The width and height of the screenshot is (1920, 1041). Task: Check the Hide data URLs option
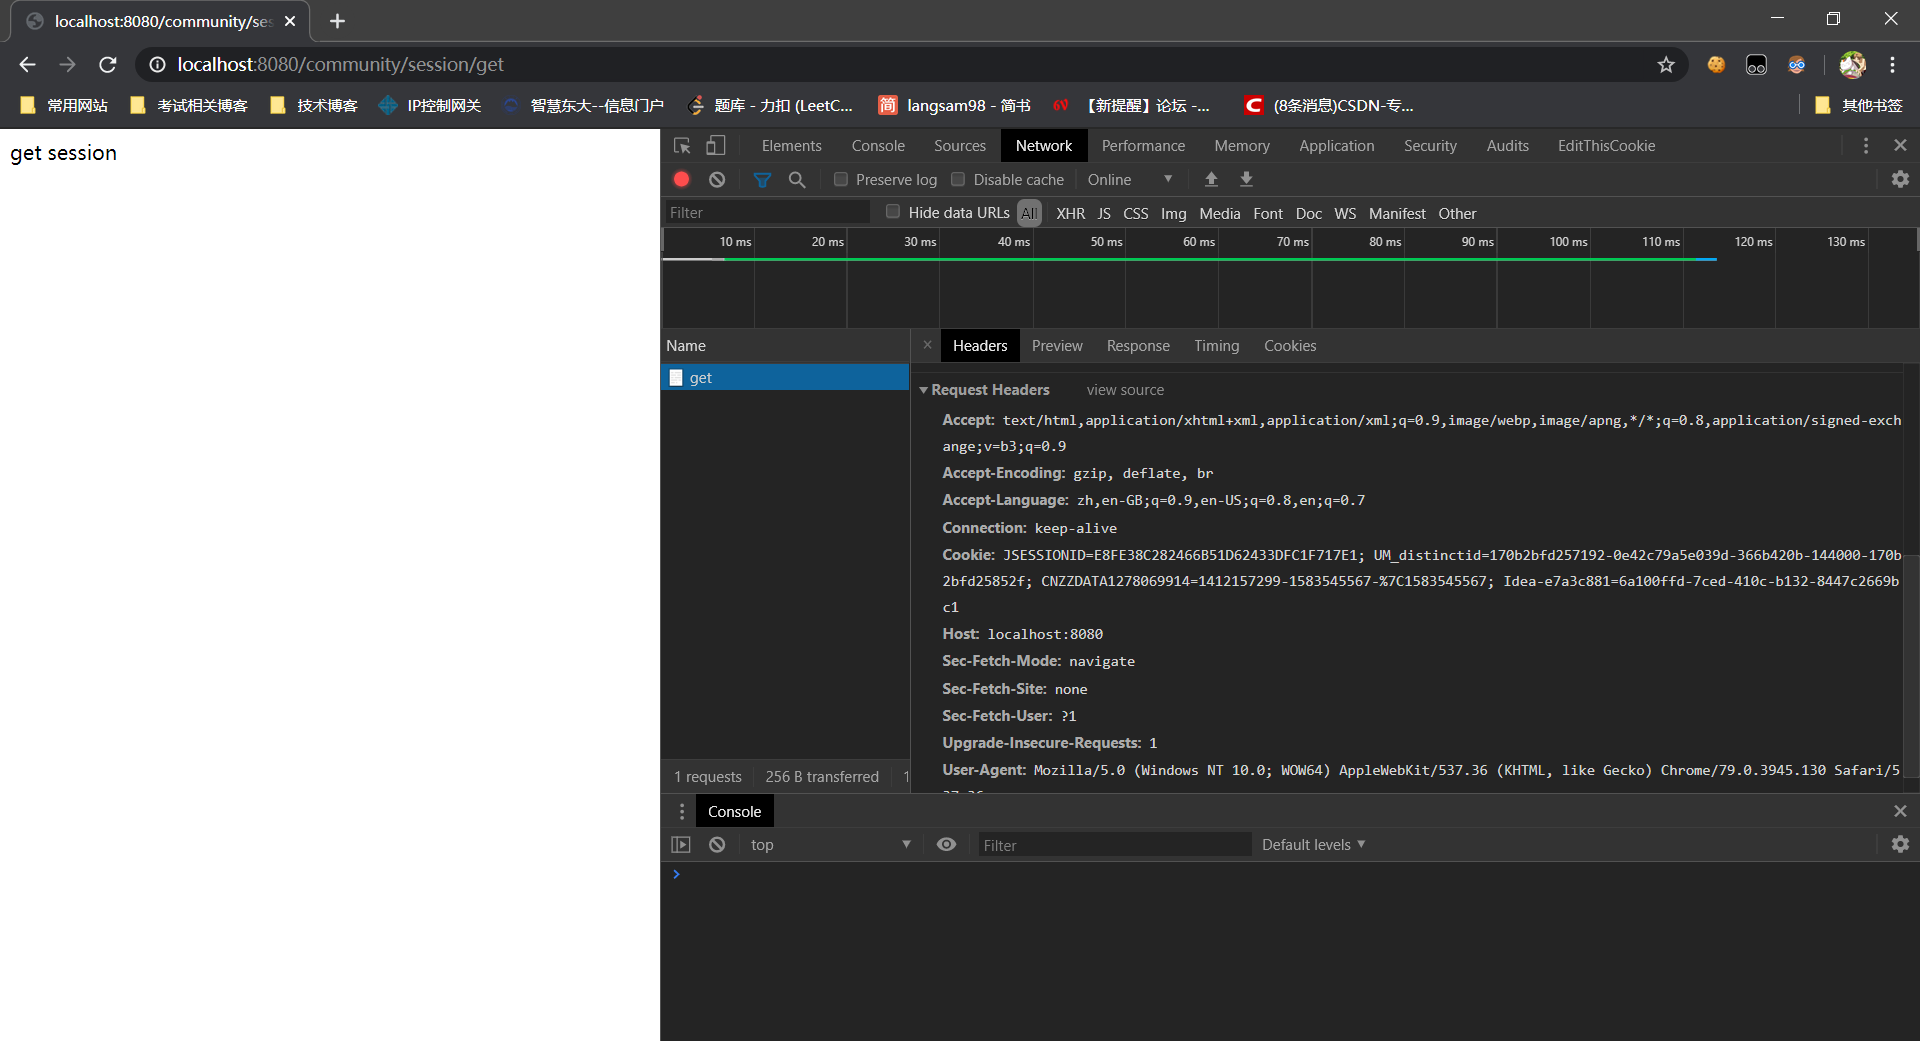pos(893,212)
